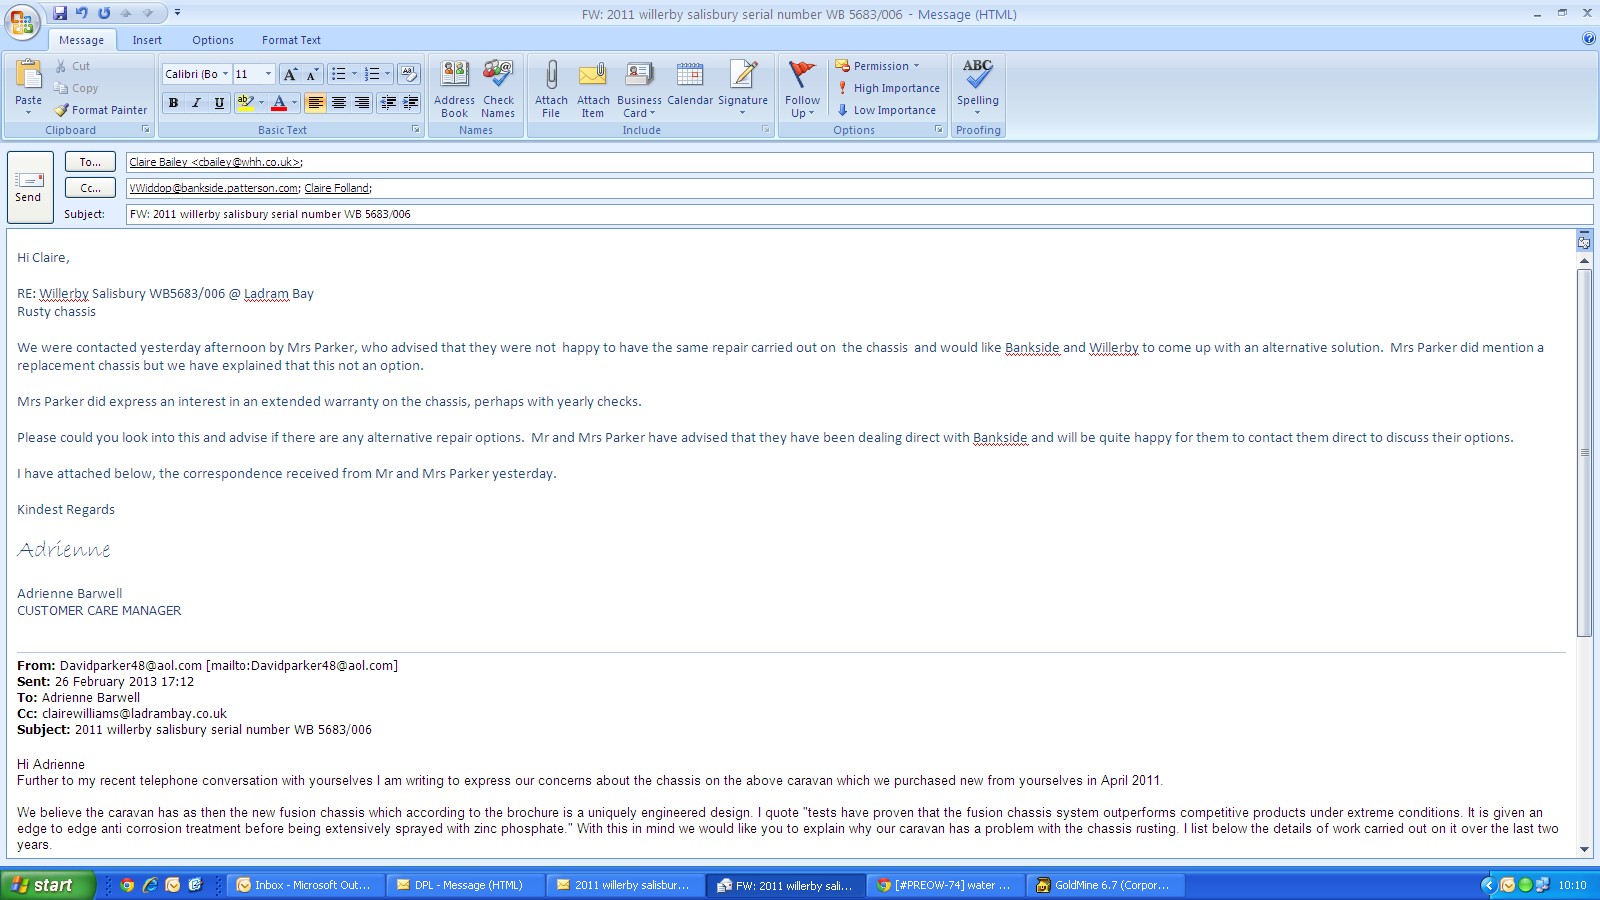Viewport: 1600px width, 900px height.
Task: Switch to Inbox - Microsoft Outlook taskbar window
Action: pyautogui.click(x=305, y=885)
